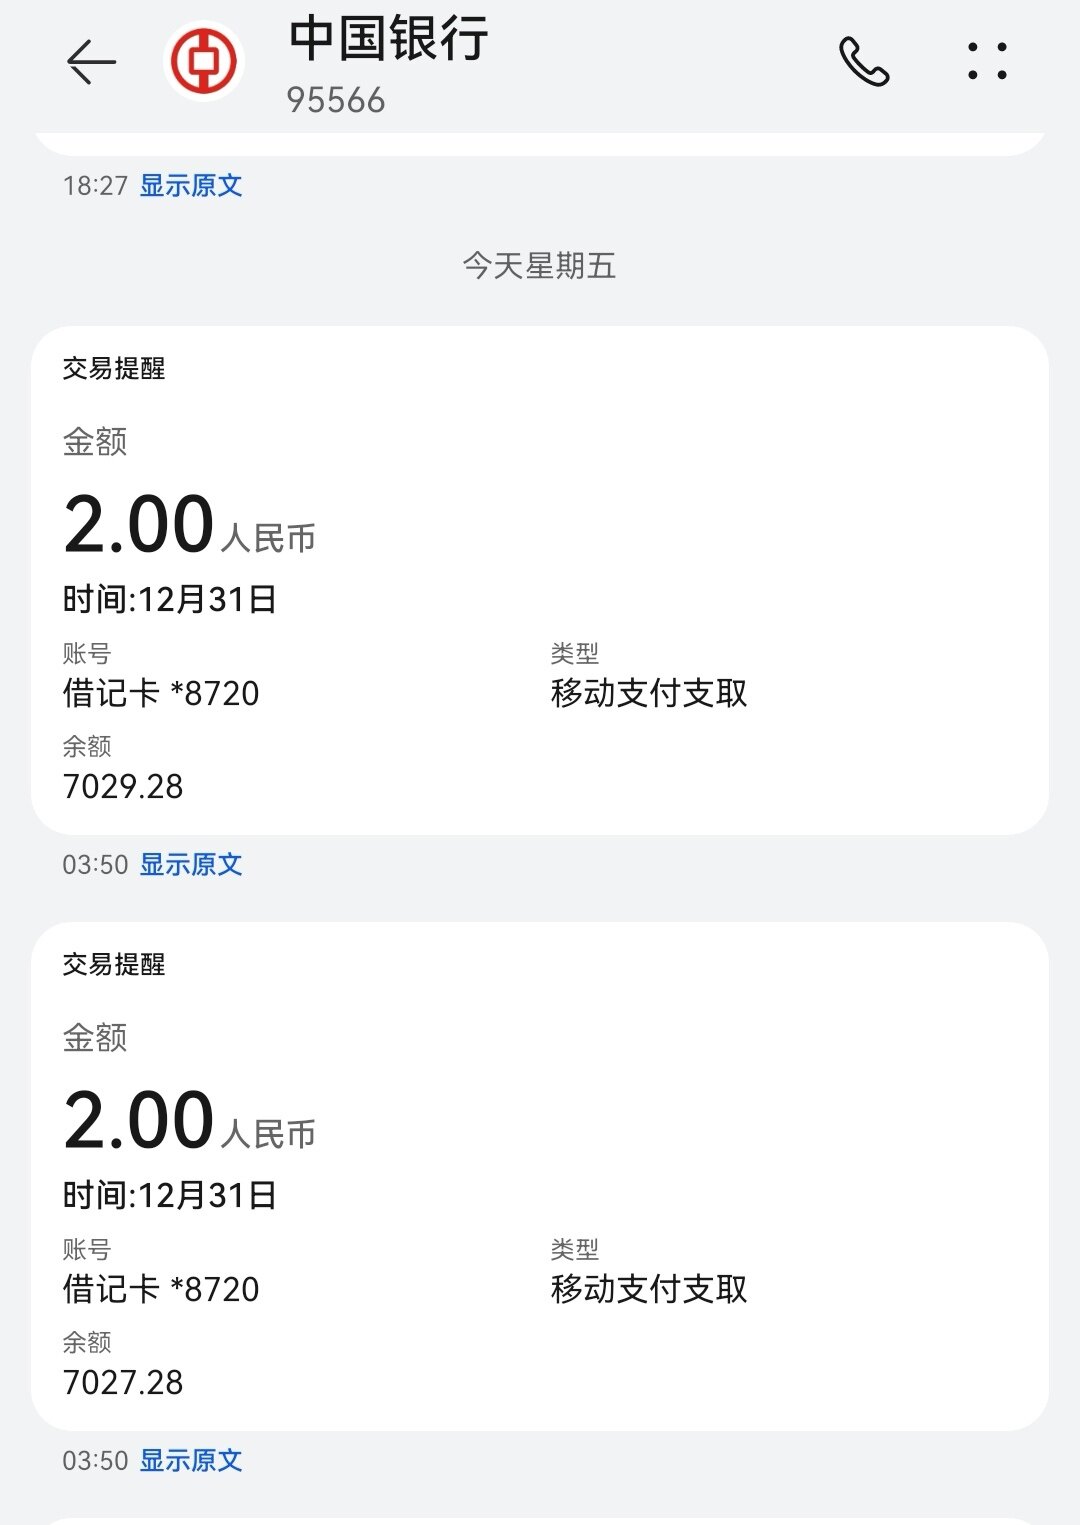This screenshot has height=1525, width=1080.
Task: Open the four-dot more options menu
Action: click(987, 62)
